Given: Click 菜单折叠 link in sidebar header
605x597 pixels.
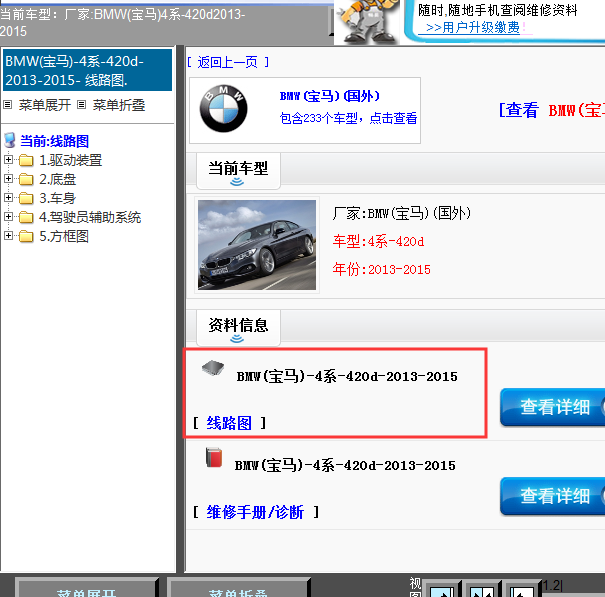Looking at the screenshot, I should [119, 105].
